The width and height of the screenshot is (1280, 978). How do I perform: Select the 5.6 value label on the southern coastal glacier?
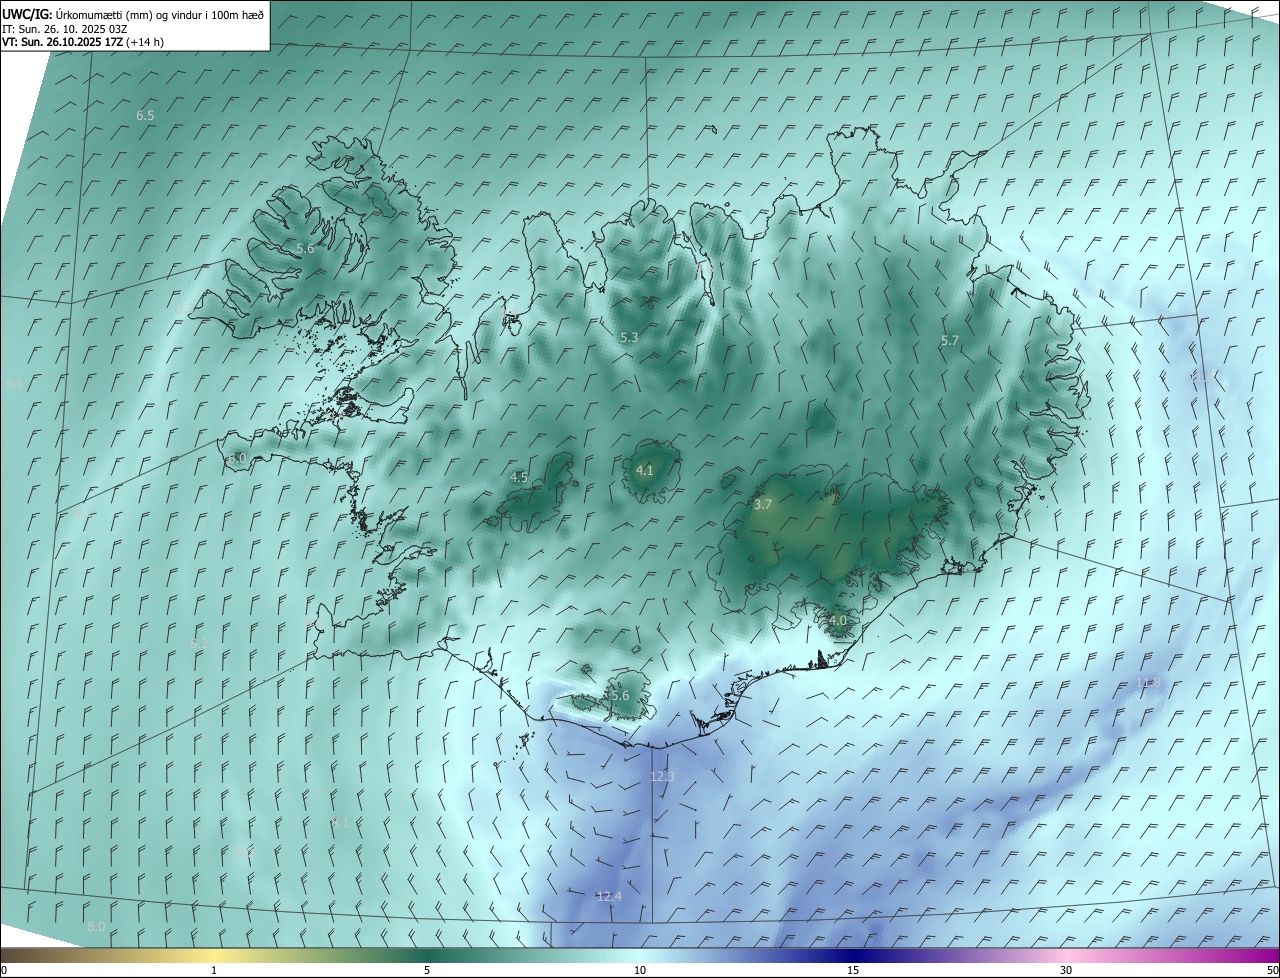click(x=620, y=696)
